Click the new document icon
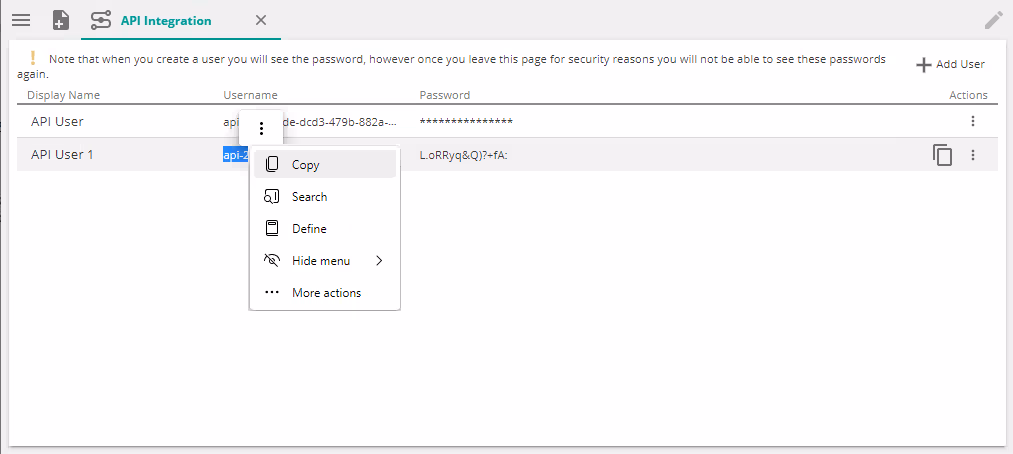1013x454 pixels. tap(61, 20)
